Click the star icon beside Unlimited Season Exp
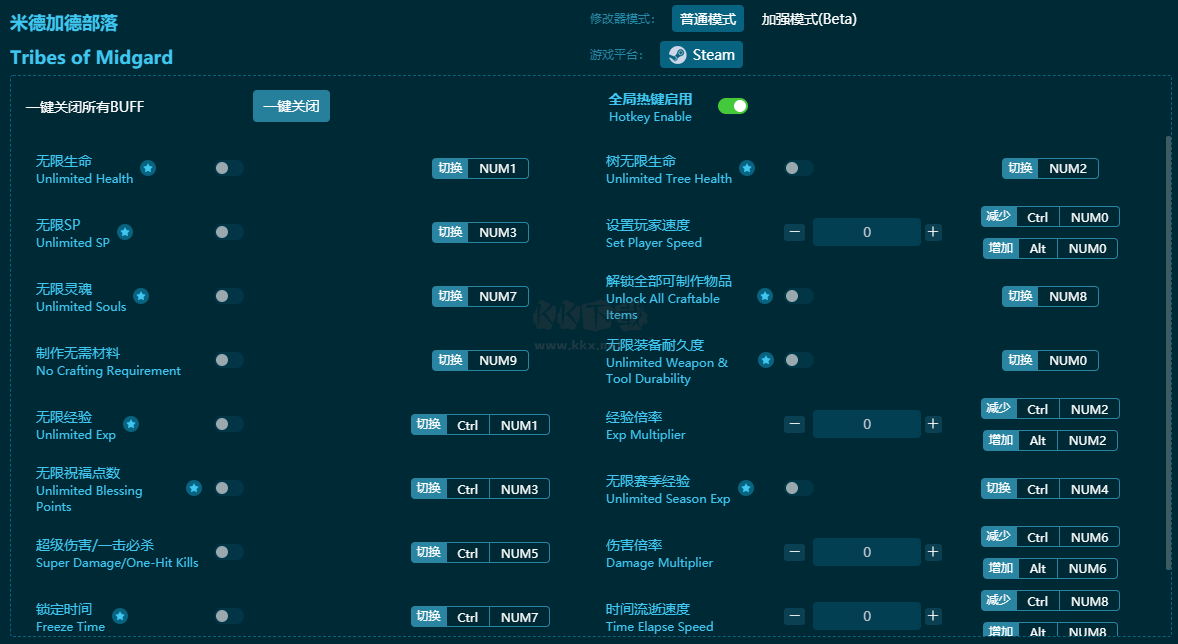The width and height of the screenshot is (1178, 644). point(746,488)
